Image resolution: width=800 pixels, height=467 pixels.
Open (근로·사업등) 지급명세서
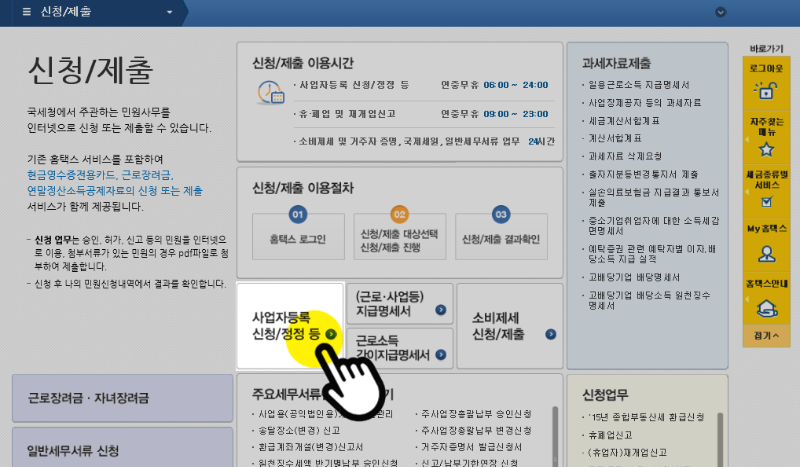coord(399,304)
